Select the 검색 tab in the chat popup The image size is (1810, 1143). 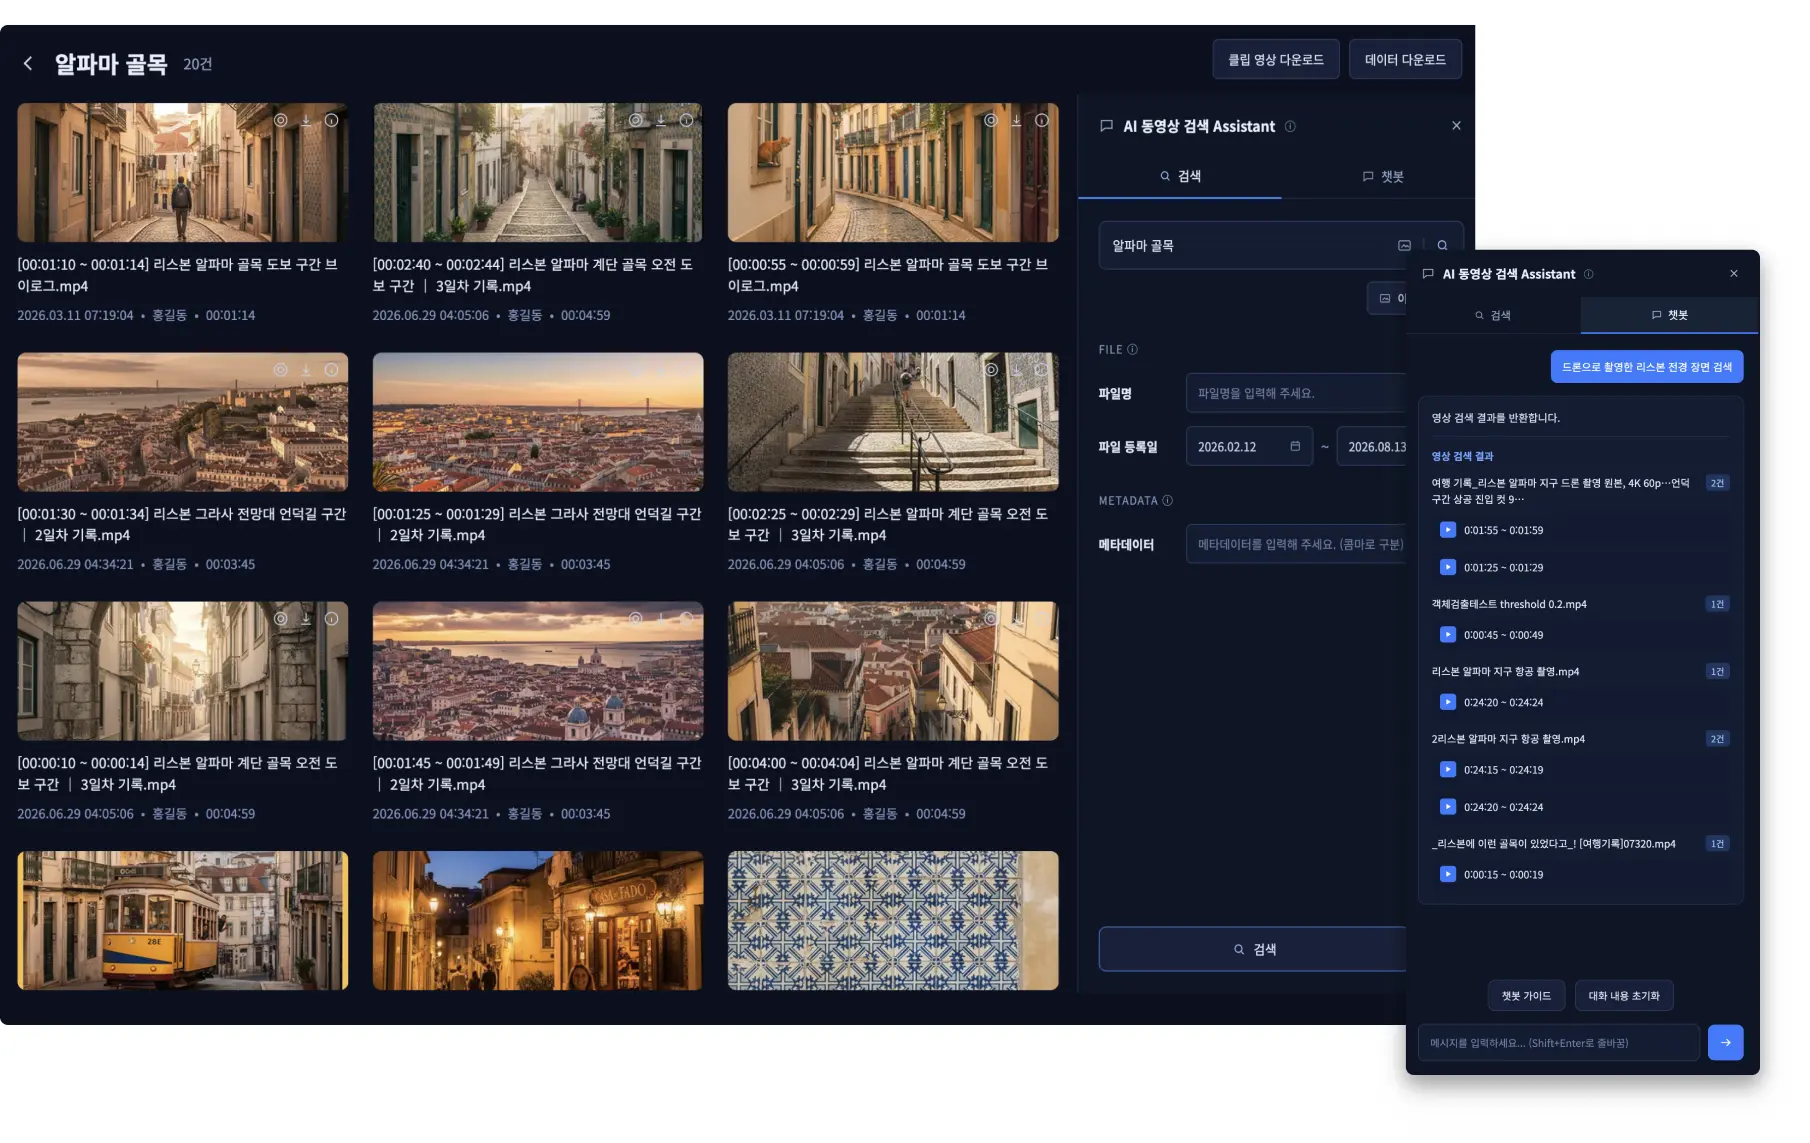pos(1493,315)
